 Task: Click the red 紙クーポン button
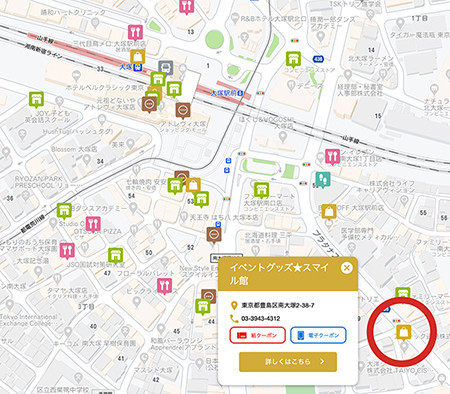(x=257, y=335)
